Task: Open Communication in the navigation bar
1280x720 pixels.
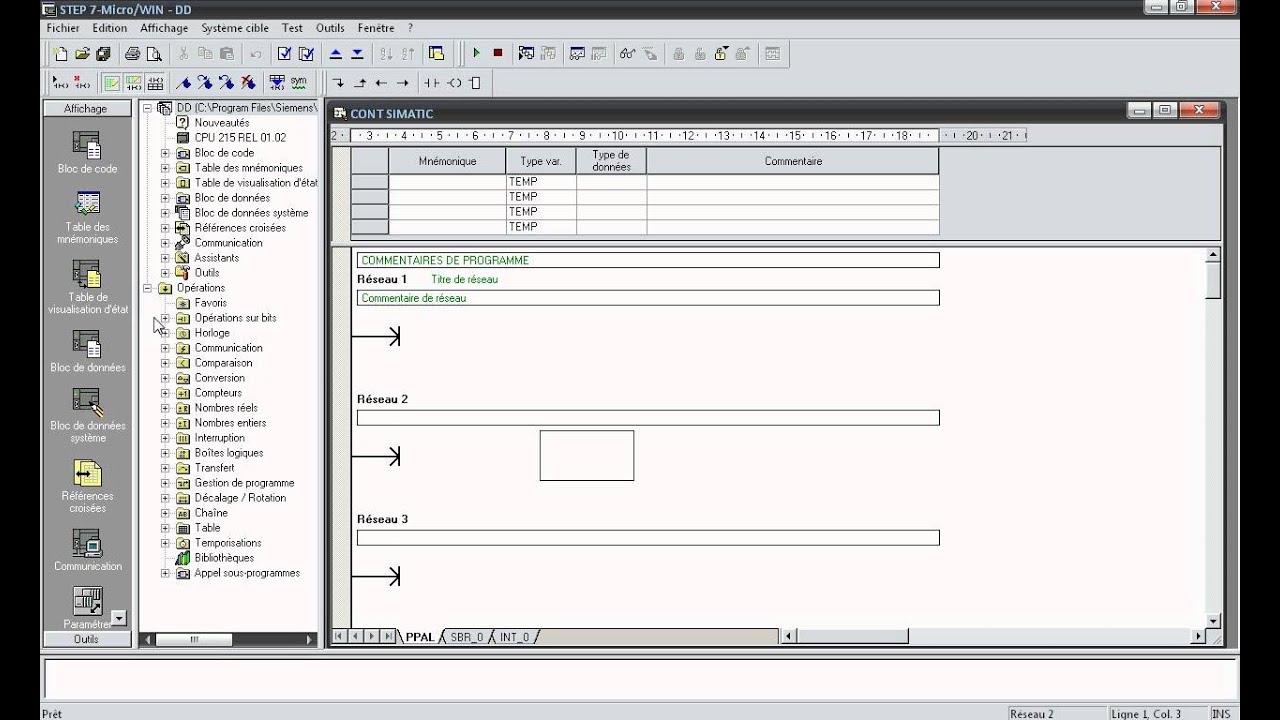Action: point(87,549)
